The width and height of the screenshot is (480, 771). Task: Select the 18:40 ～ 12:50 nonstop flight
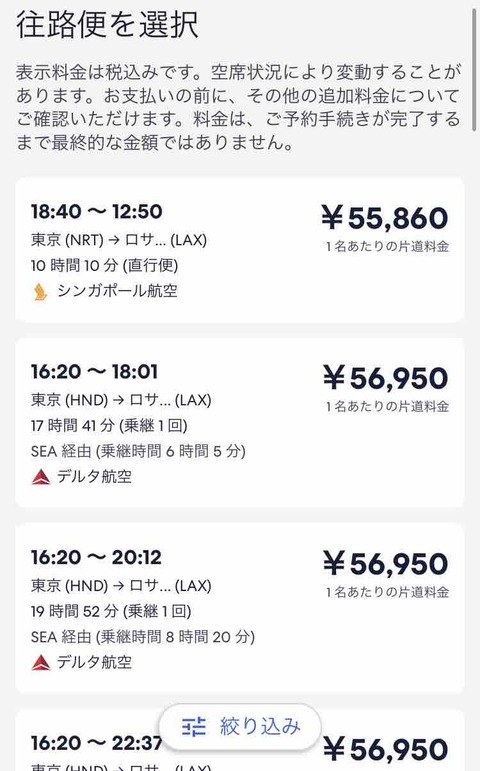click(x=240, y=250)
